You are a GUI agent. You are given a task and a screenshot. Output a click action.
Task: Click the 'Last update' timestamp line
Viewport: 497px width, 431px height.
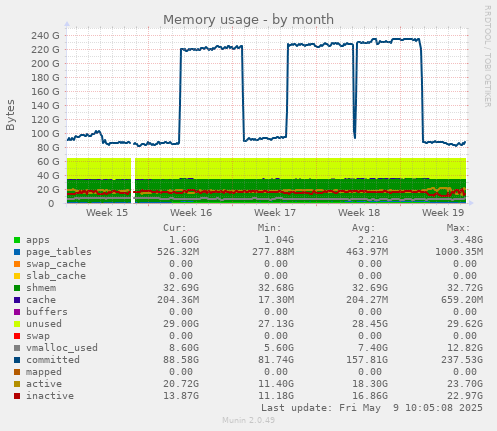pos(372,408)
